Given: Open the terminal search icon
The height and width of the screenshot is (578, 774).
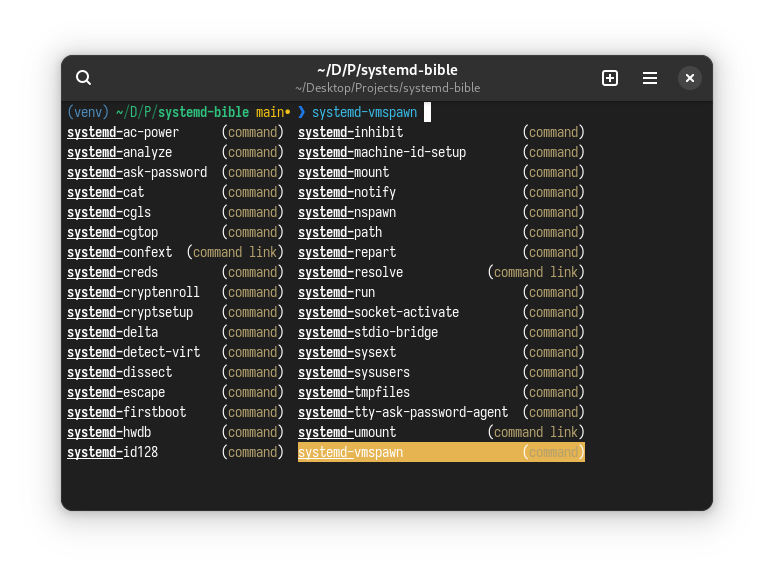Looking at the screenshot, I should tap(84, 78).
